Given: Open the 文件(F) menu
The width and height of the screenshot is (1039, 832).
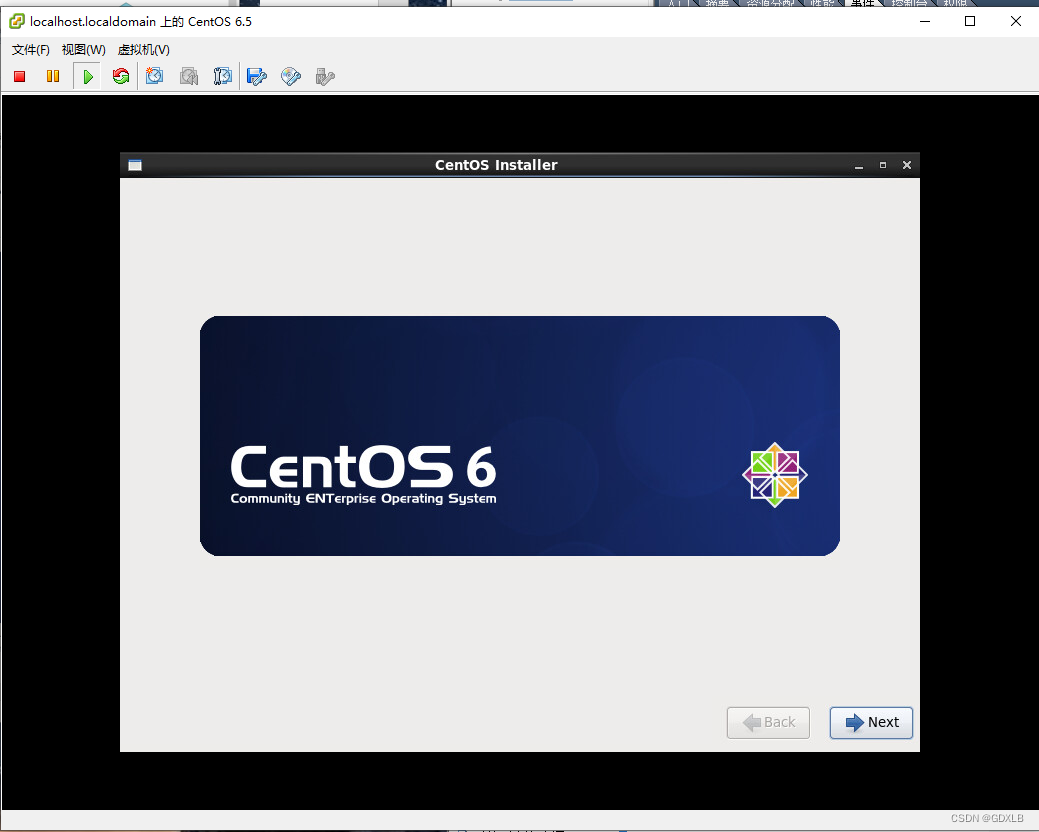Looking at the screenshot, I should 31,50.
